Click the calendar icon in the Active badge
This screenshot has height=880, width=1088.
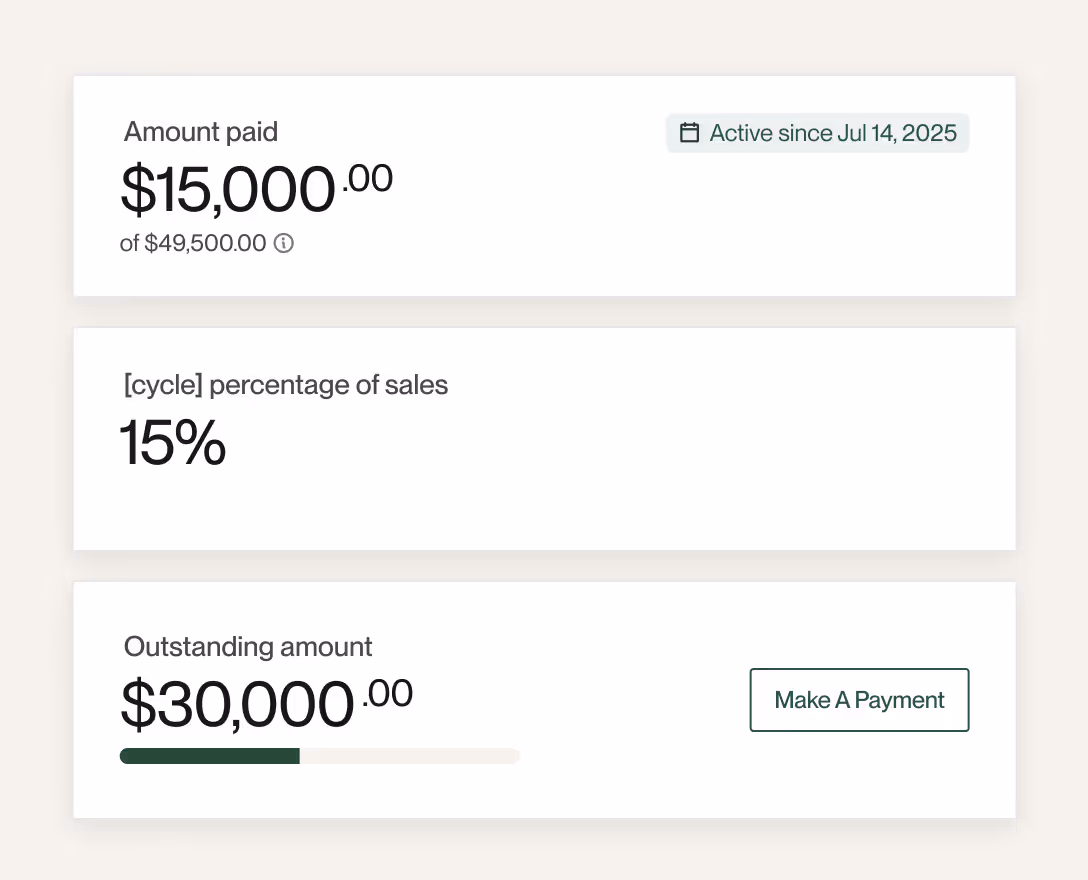(689, 133)
